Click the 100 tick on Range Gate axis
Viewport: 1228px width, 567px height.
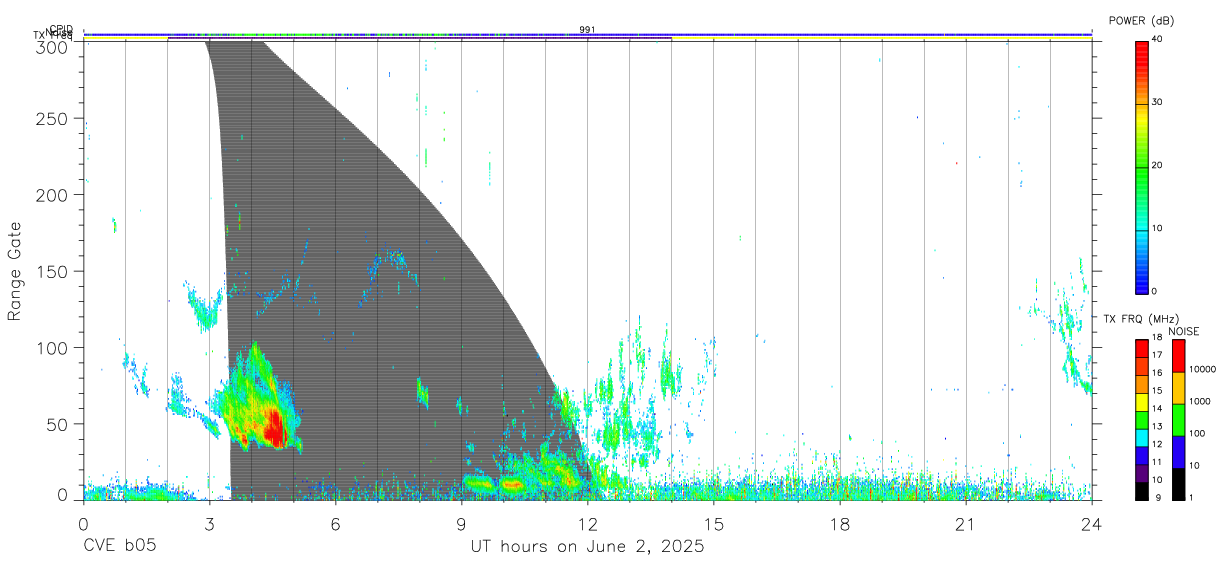point(54,347)
